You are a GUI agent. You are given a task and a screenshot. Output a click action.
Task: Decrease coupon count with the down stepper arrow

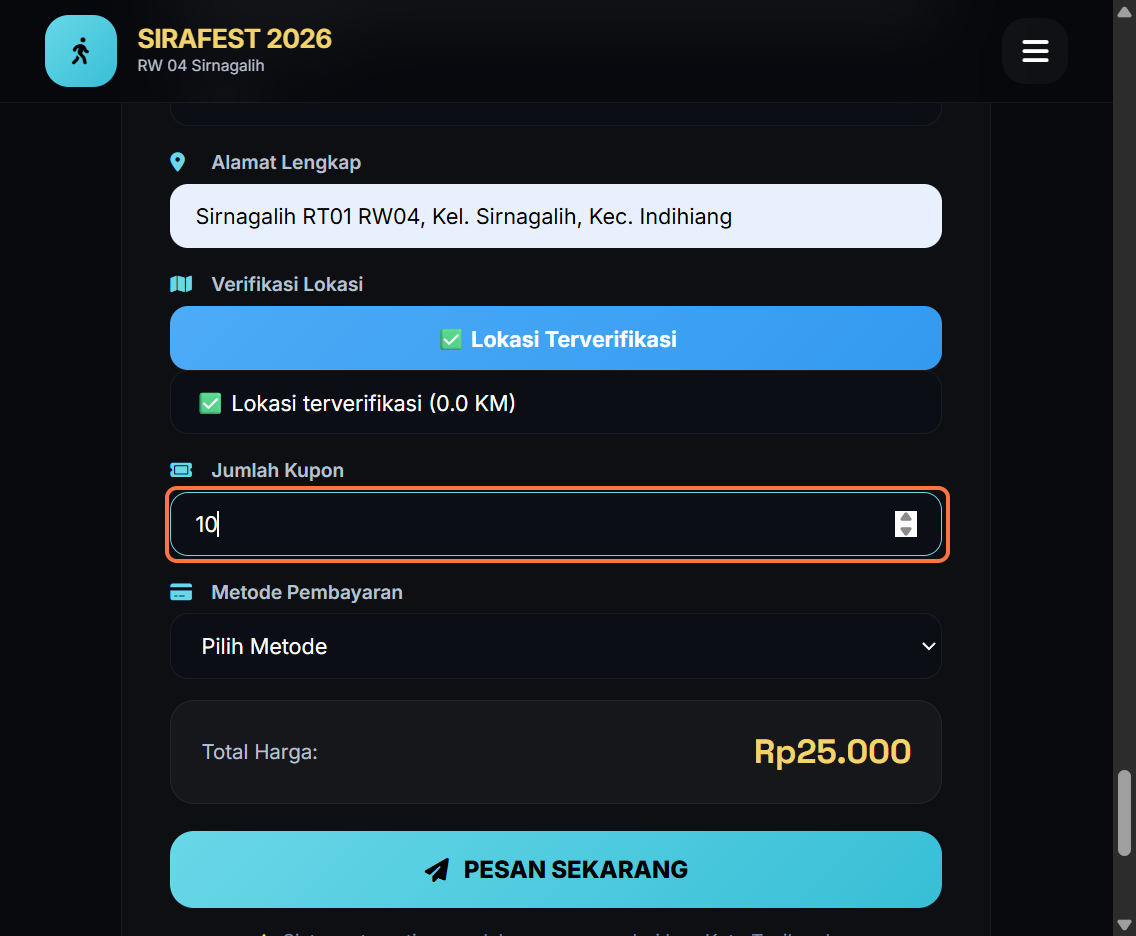click(906, 531)
